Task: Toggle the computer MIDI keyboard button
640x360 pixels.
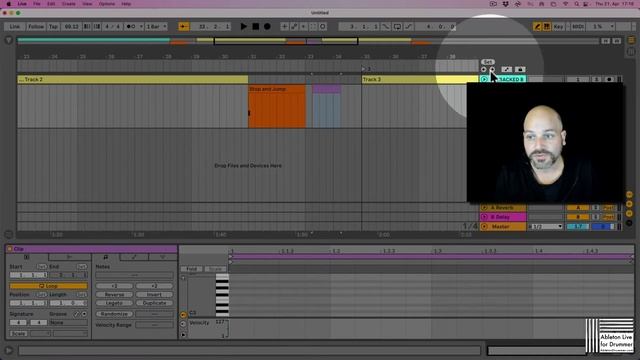Action: coord(547,27)
